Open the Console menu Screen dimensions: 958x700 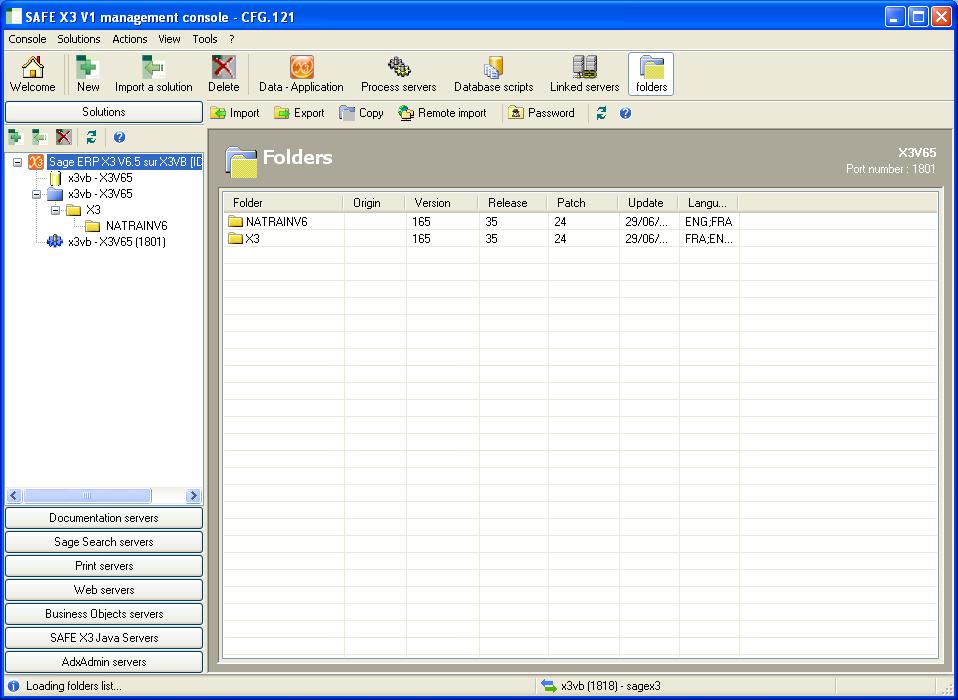(x=27, y=39)
